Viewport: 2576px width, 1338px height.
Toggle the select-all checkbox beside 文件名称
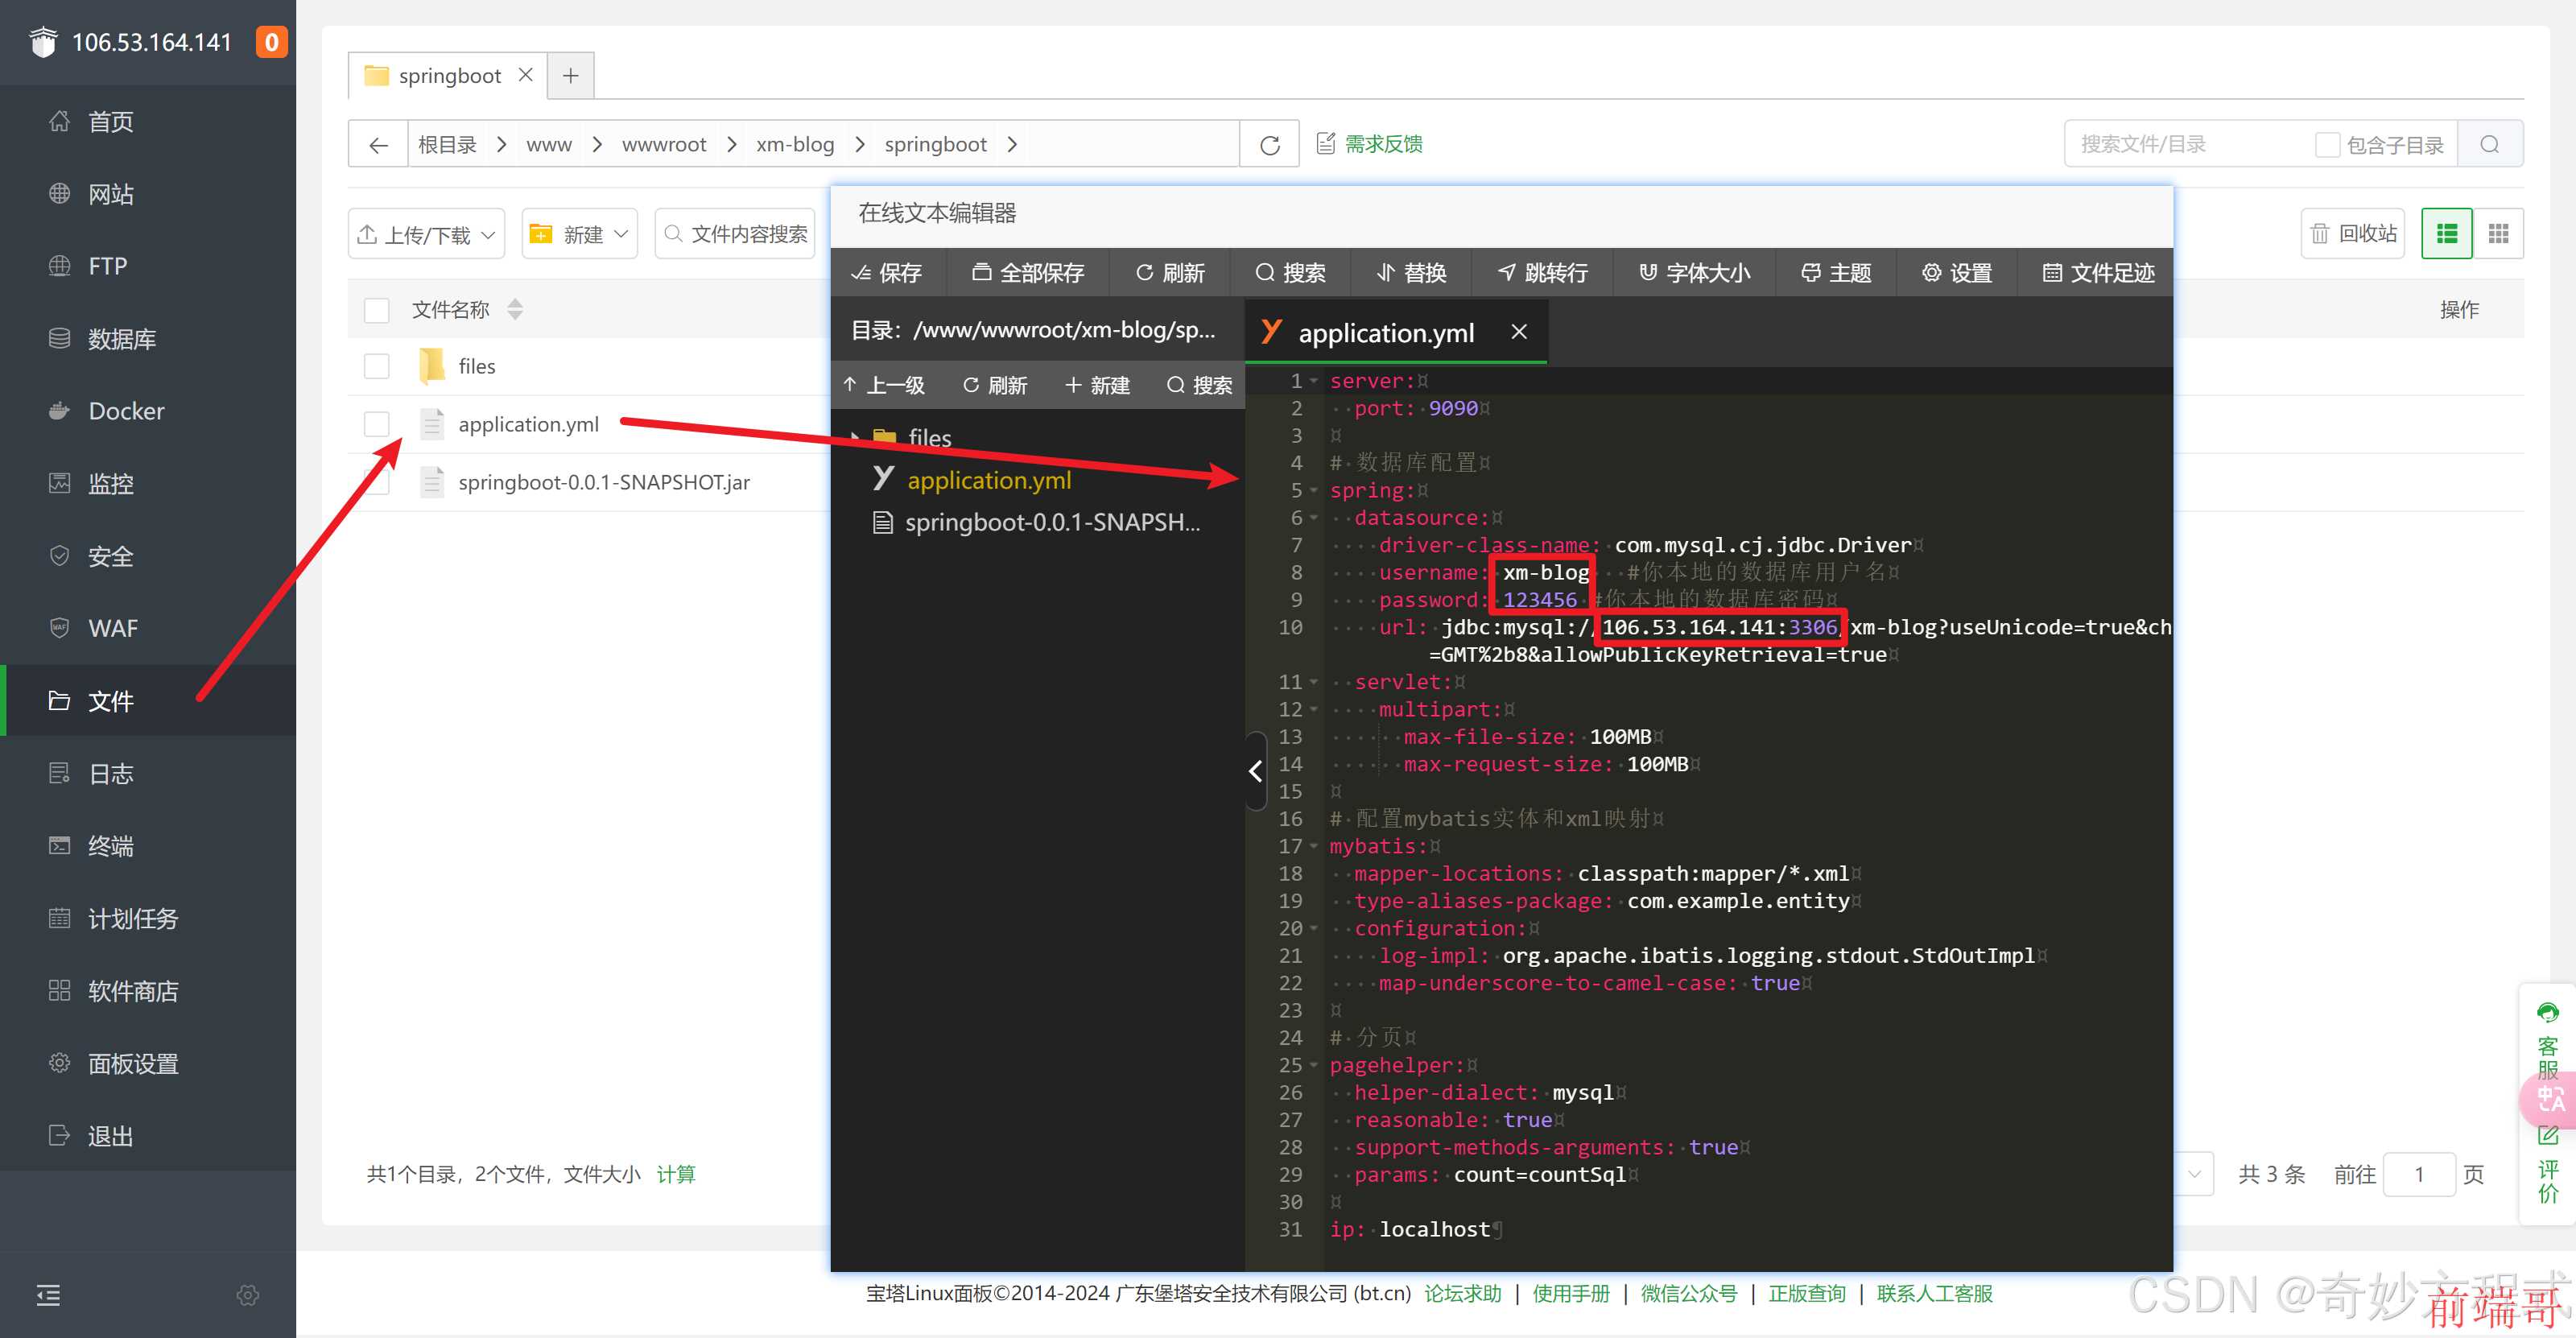coord(376,310)
